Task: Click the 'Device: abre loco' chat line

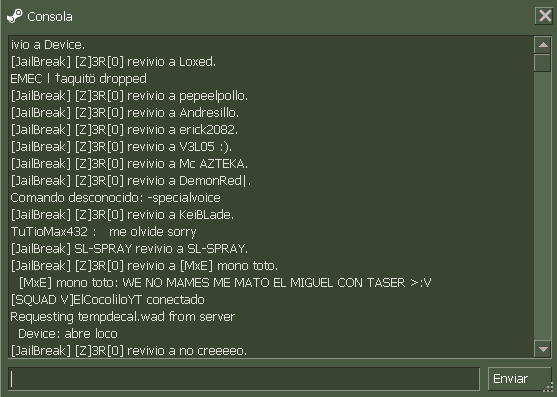Action: pyautogui.click(x=67, y=334)
